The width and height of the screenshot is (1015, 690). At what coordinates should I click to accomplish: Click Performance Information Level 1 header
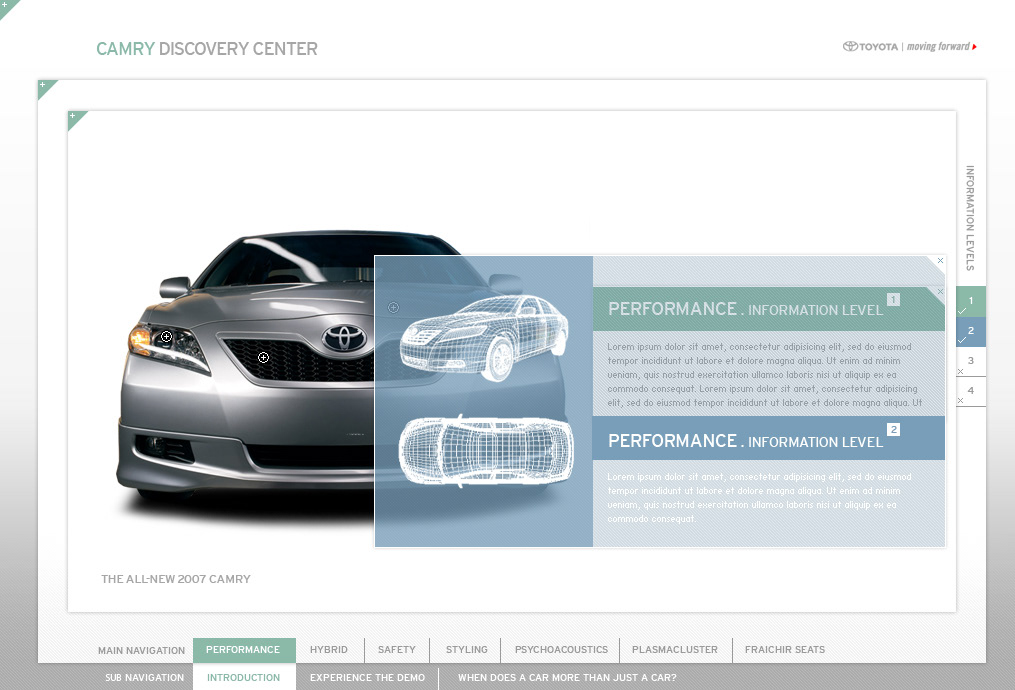[768, 309]
